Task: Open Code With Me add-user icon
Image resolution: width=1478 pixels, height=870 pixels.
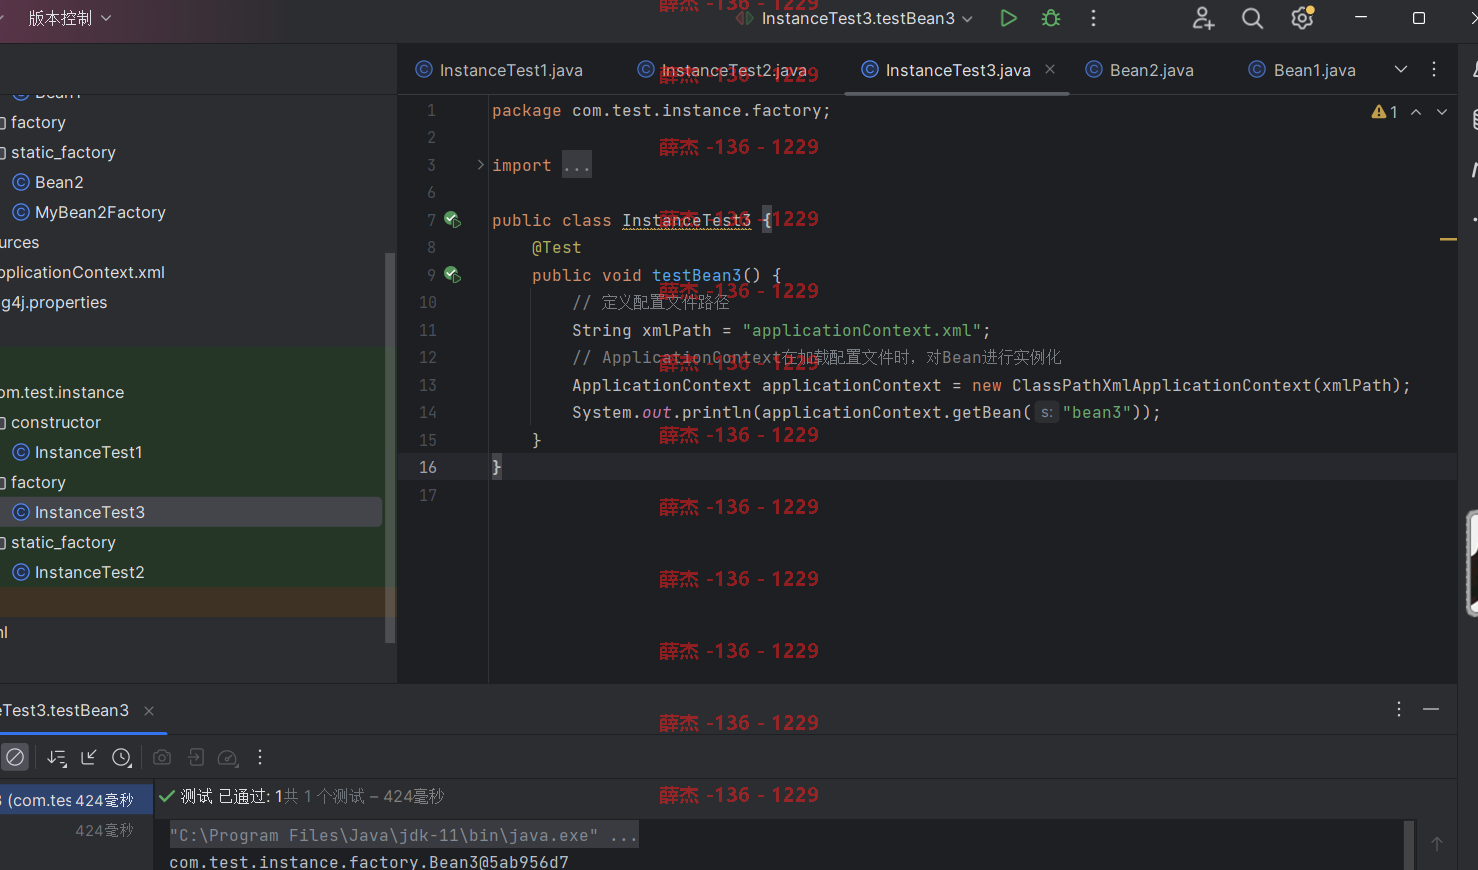Action: point(1203,18)
